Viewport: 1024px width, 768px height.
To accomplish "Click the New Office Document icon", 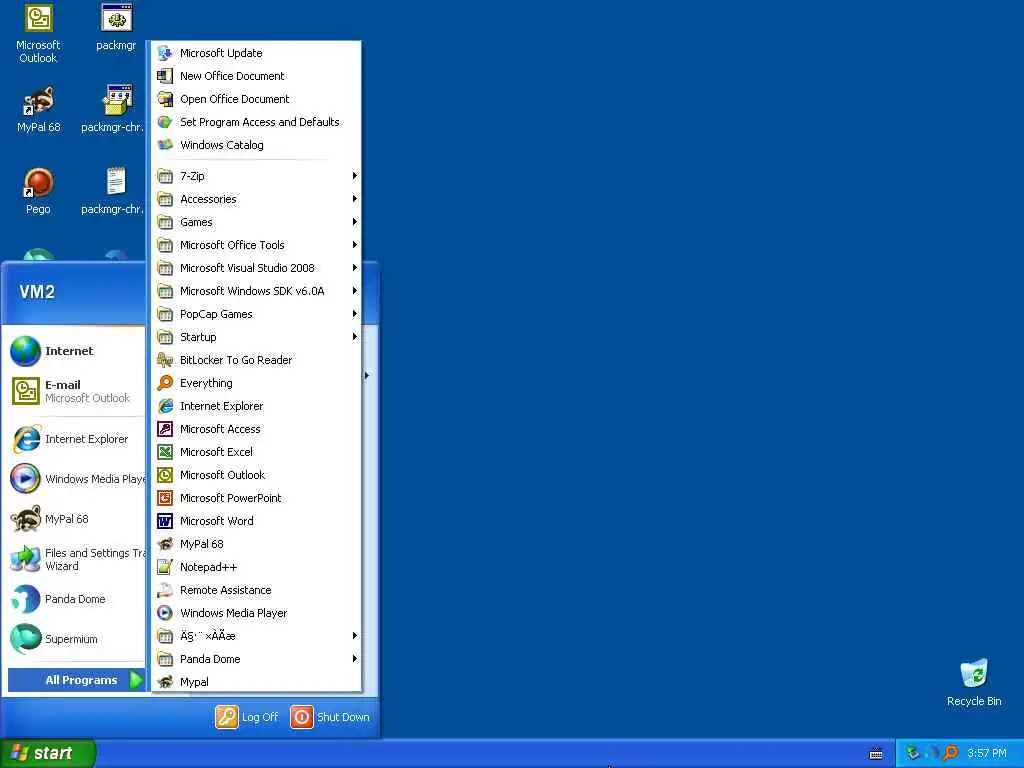I will point(165,76).
